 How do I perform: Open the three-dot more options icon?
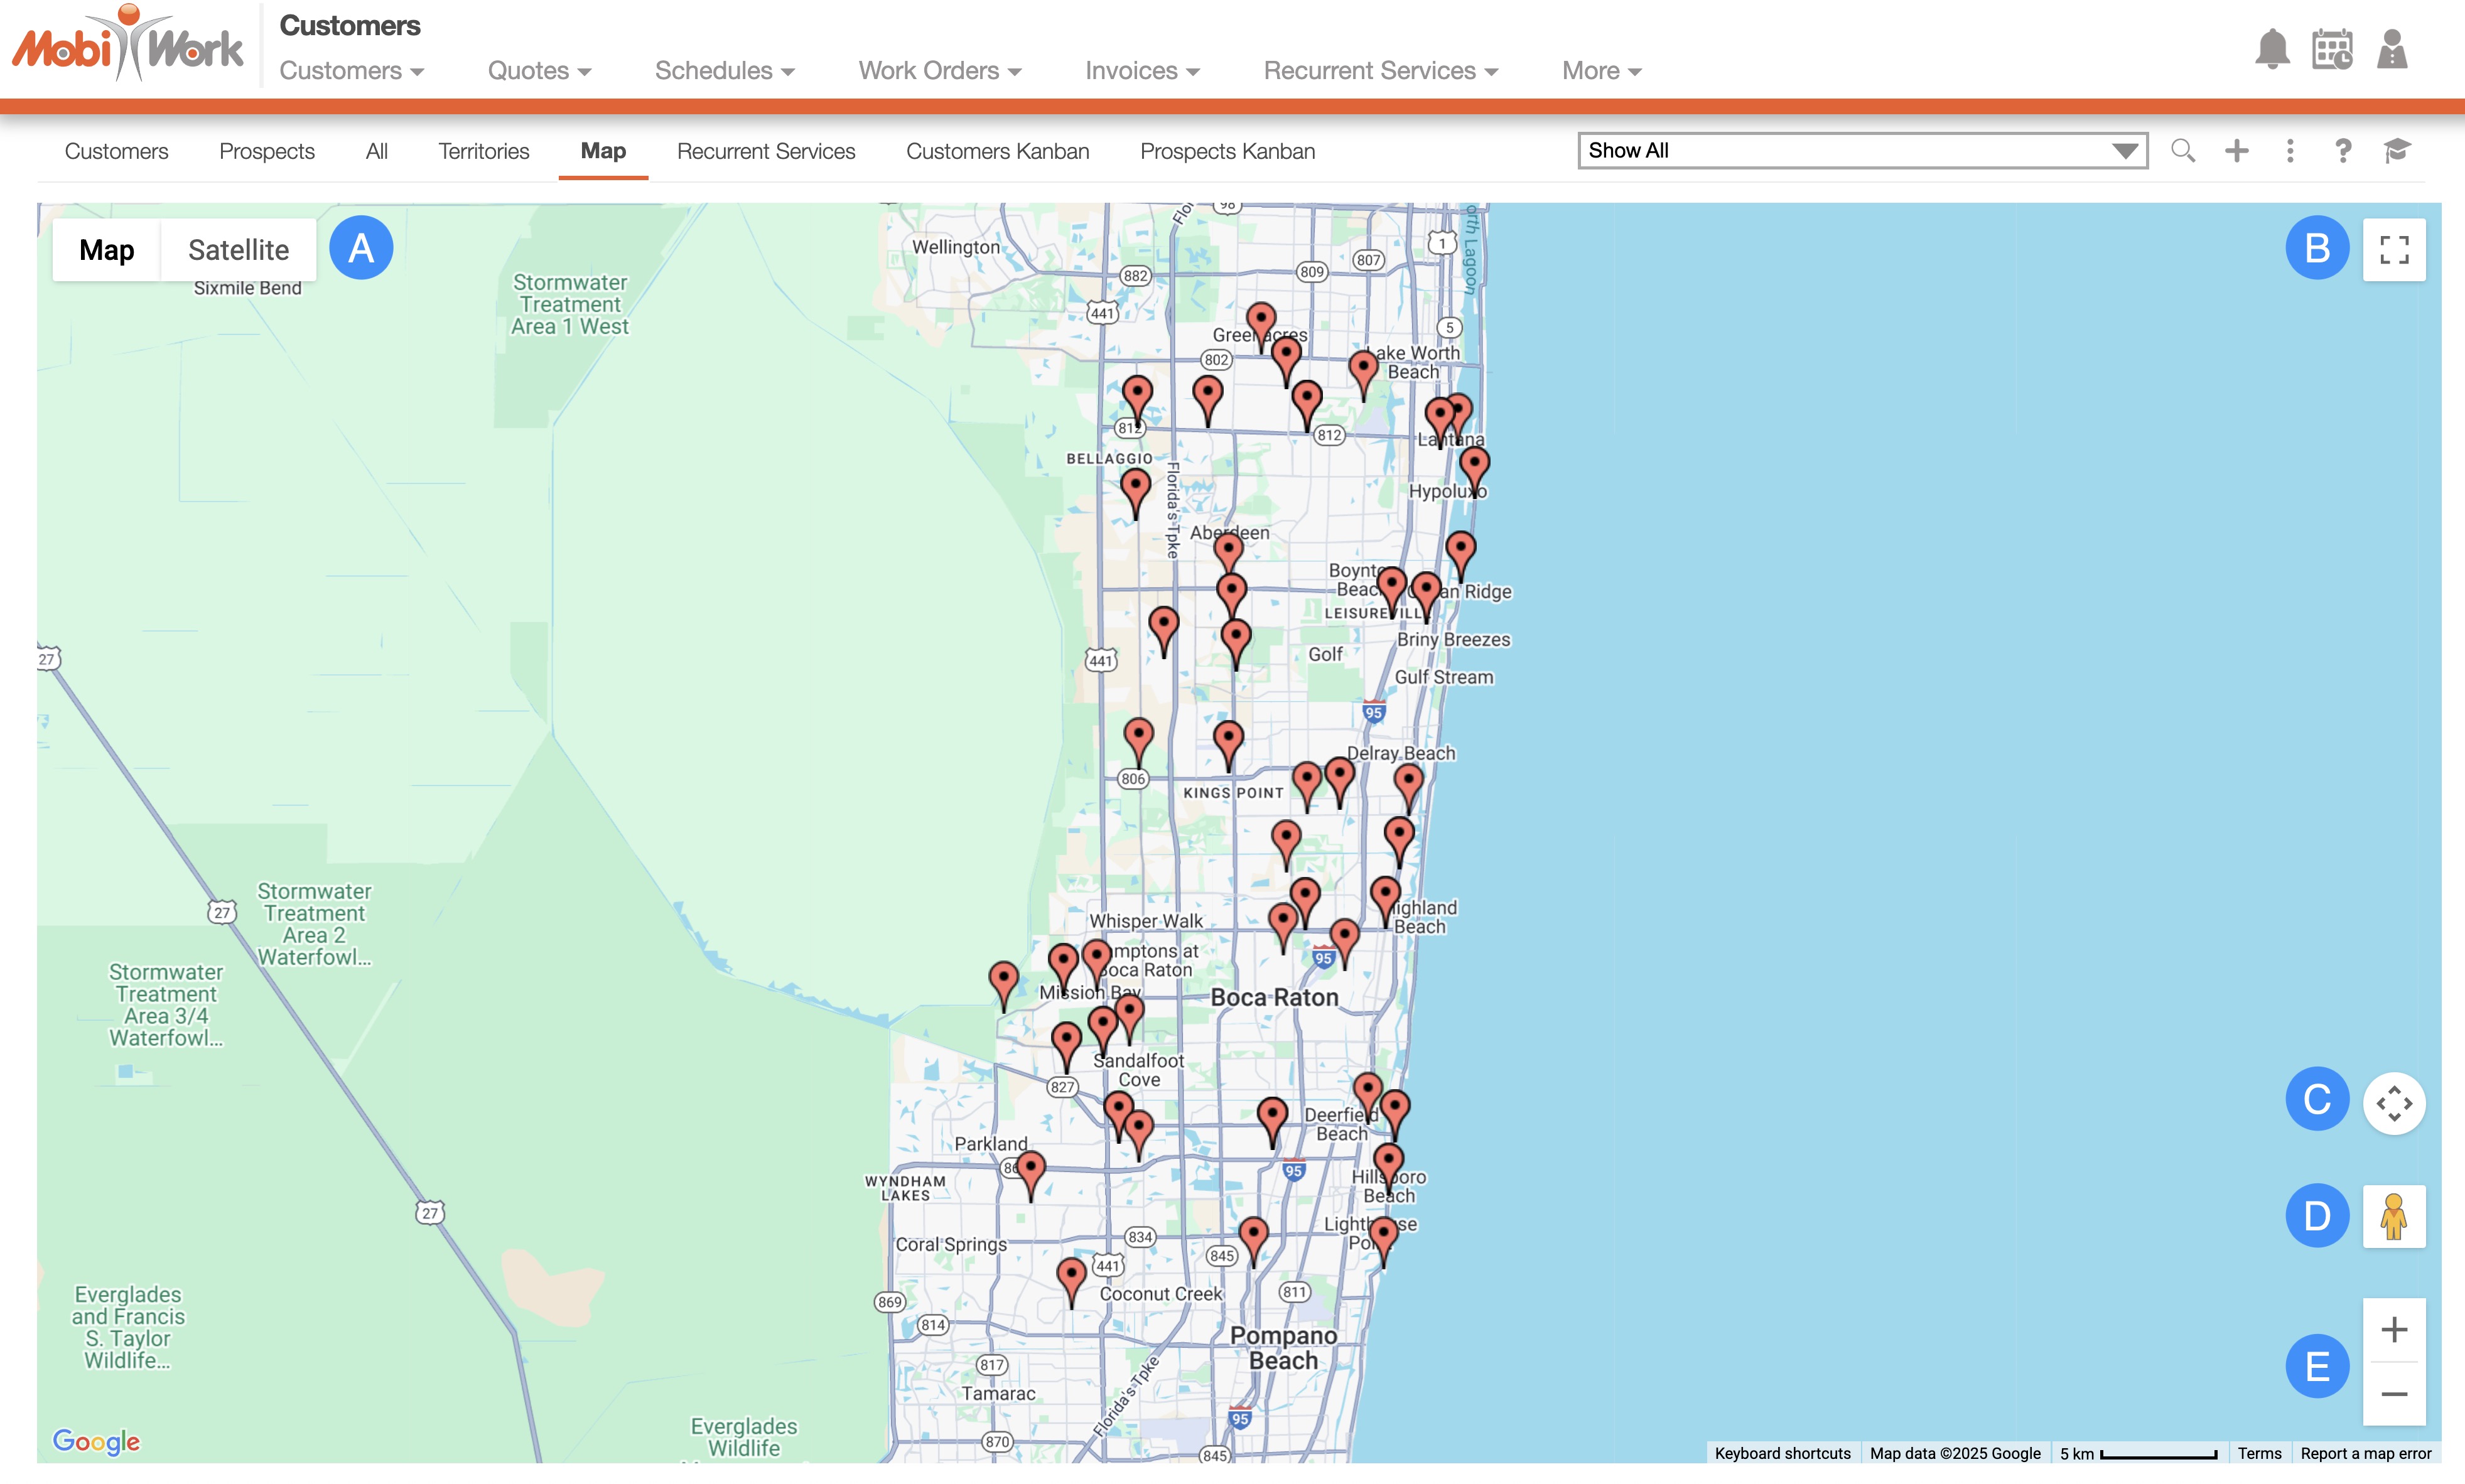[x=2290, y=151]
